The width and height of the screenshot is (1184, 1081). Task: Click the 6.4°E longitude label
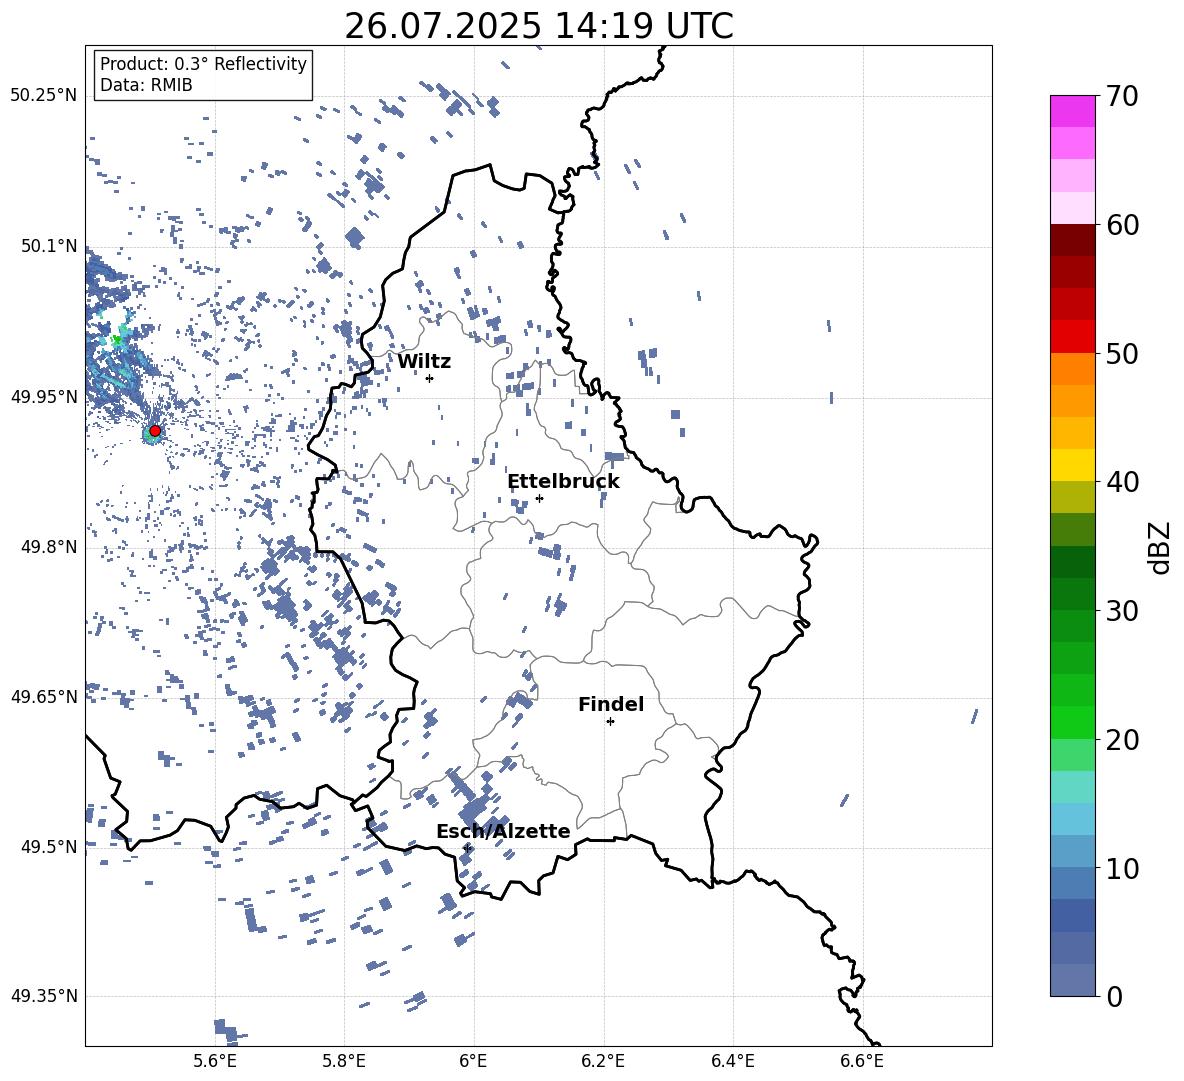pyautogui.click(x=733, y=1061)
